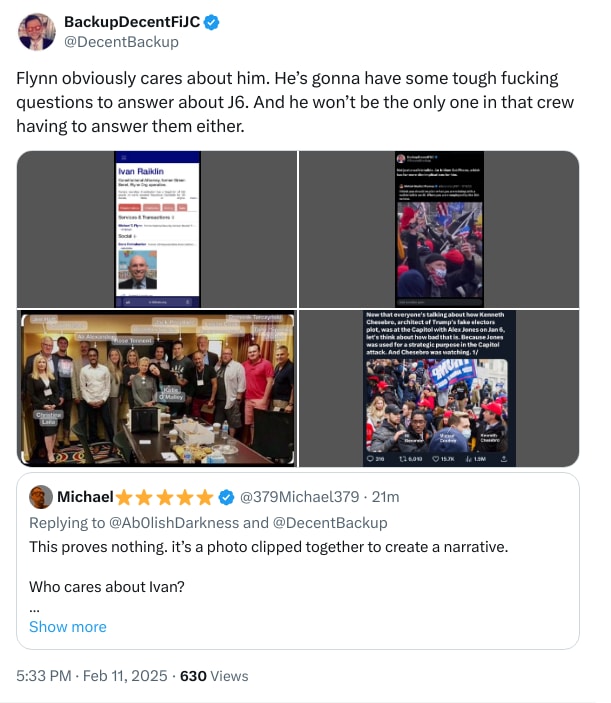Click Michael's avatar in the quoted tweet

click(41, 497)
